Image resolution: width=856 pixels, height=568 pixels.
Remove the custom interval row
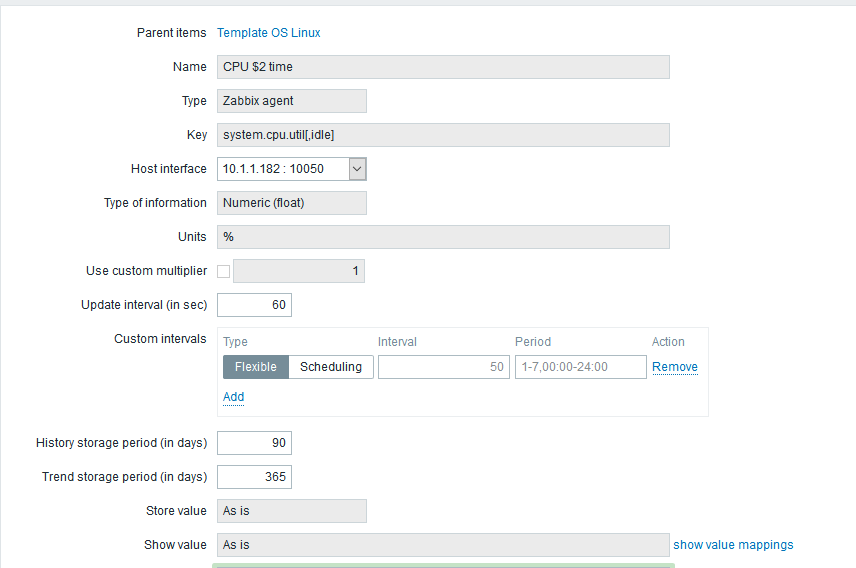[x=675, y=367]
